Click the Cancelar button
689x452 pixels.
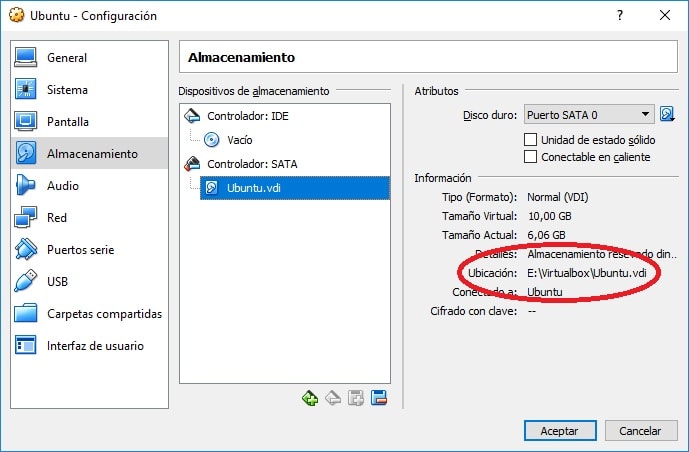coord(641,430)
